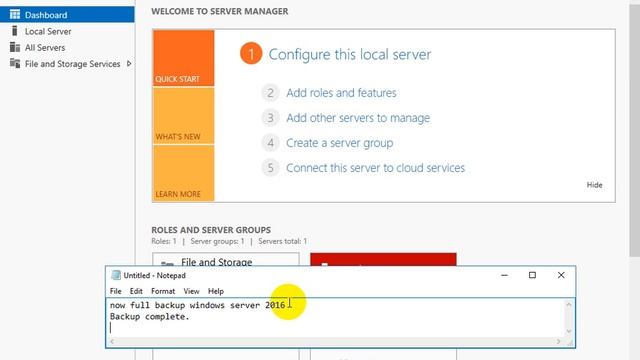Click Notepad vertical scrollbar down arrow

[569, 331]
